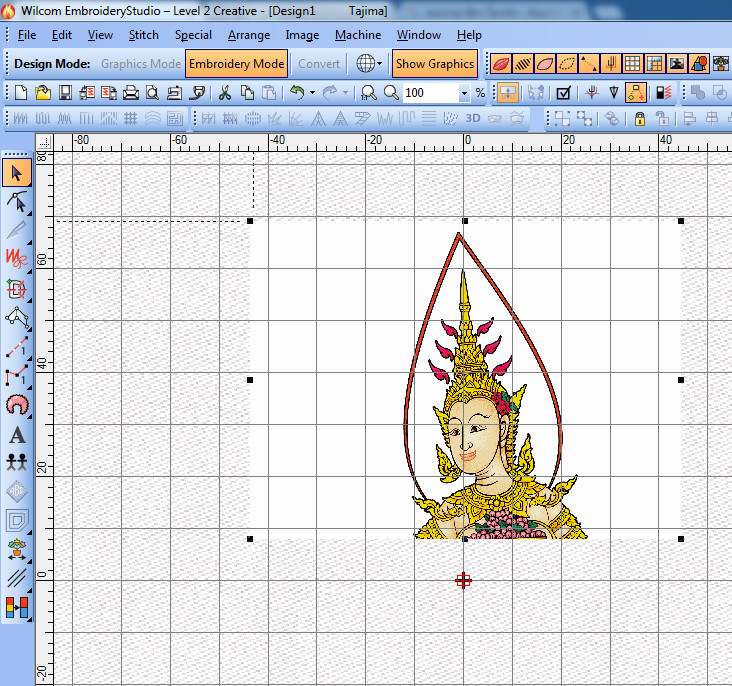Viewport: 732px width, 686px height.
Task: Toggle show vector shapes icon
Action: pos(699,64)
